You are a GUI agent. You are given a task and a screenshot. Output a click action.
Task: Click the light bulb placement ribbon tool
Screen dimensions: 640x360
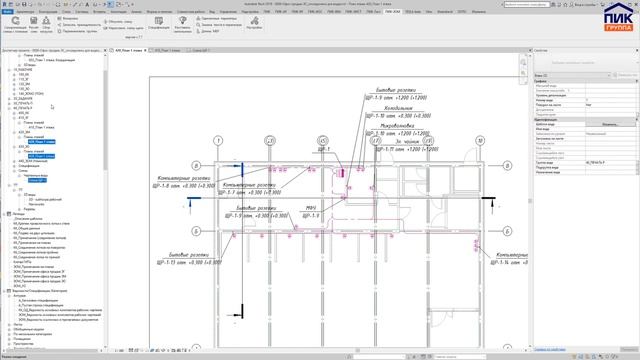[182, 24]
